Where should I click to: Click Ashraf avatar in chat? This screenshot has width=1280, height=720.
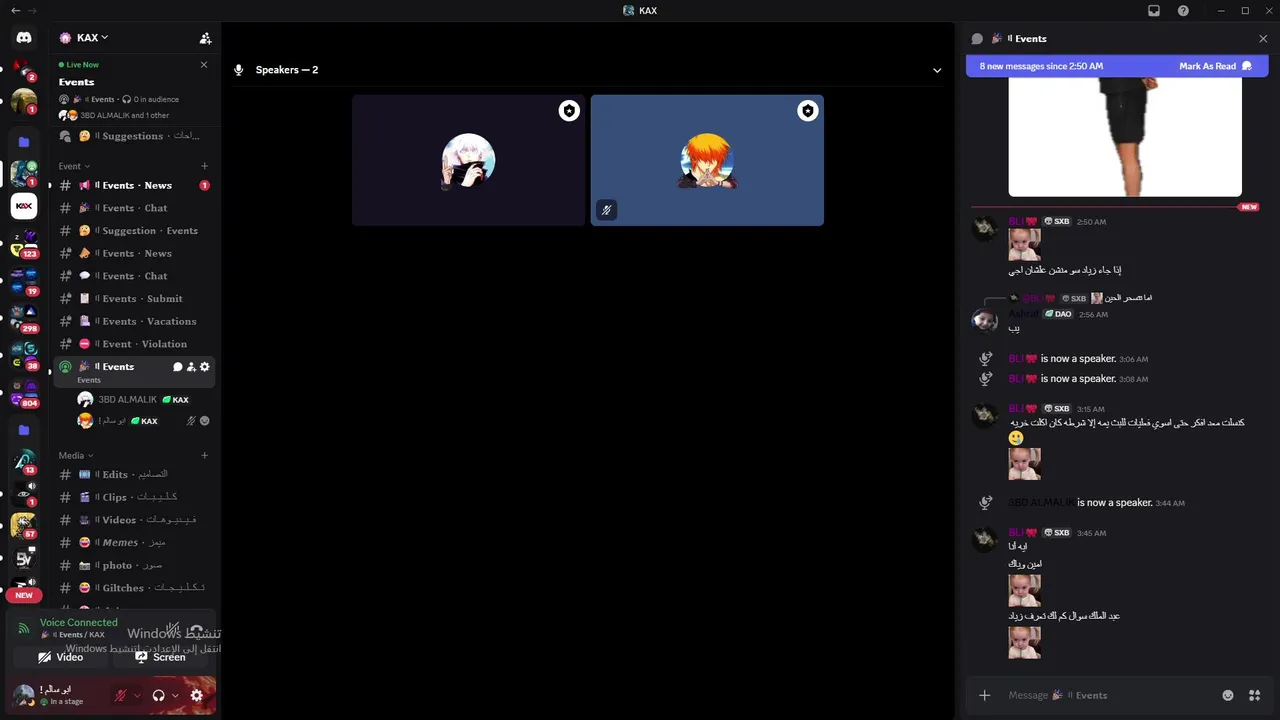click(x=985, y=320)
